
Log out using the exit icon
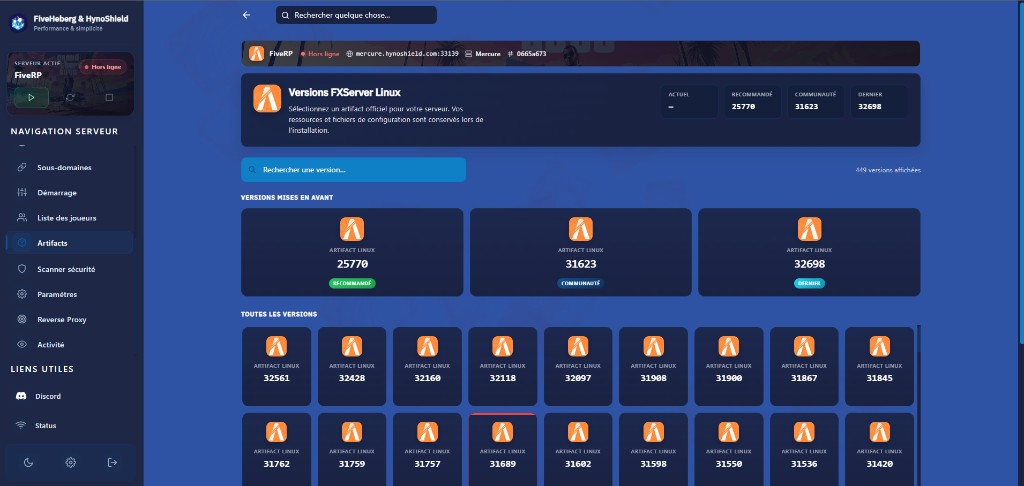[112, 462]
